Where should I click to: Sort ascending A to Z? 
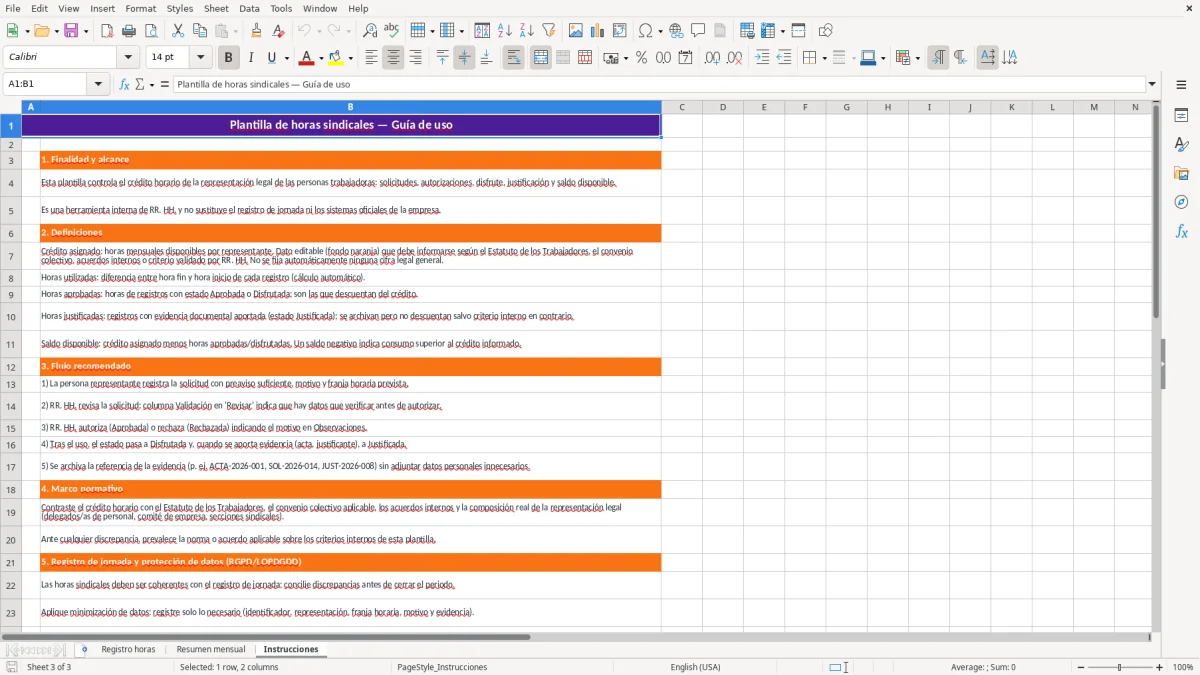click(505, 31)
